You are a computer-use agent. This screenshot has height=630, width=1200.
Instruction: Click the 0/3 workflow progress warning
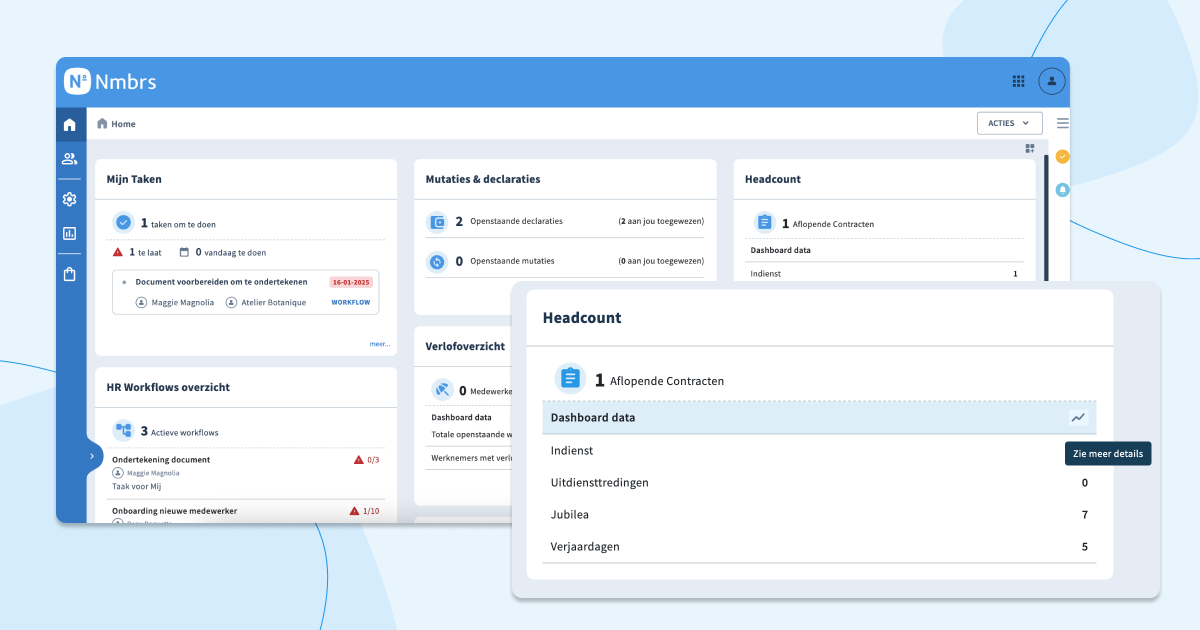click(366, 460)
